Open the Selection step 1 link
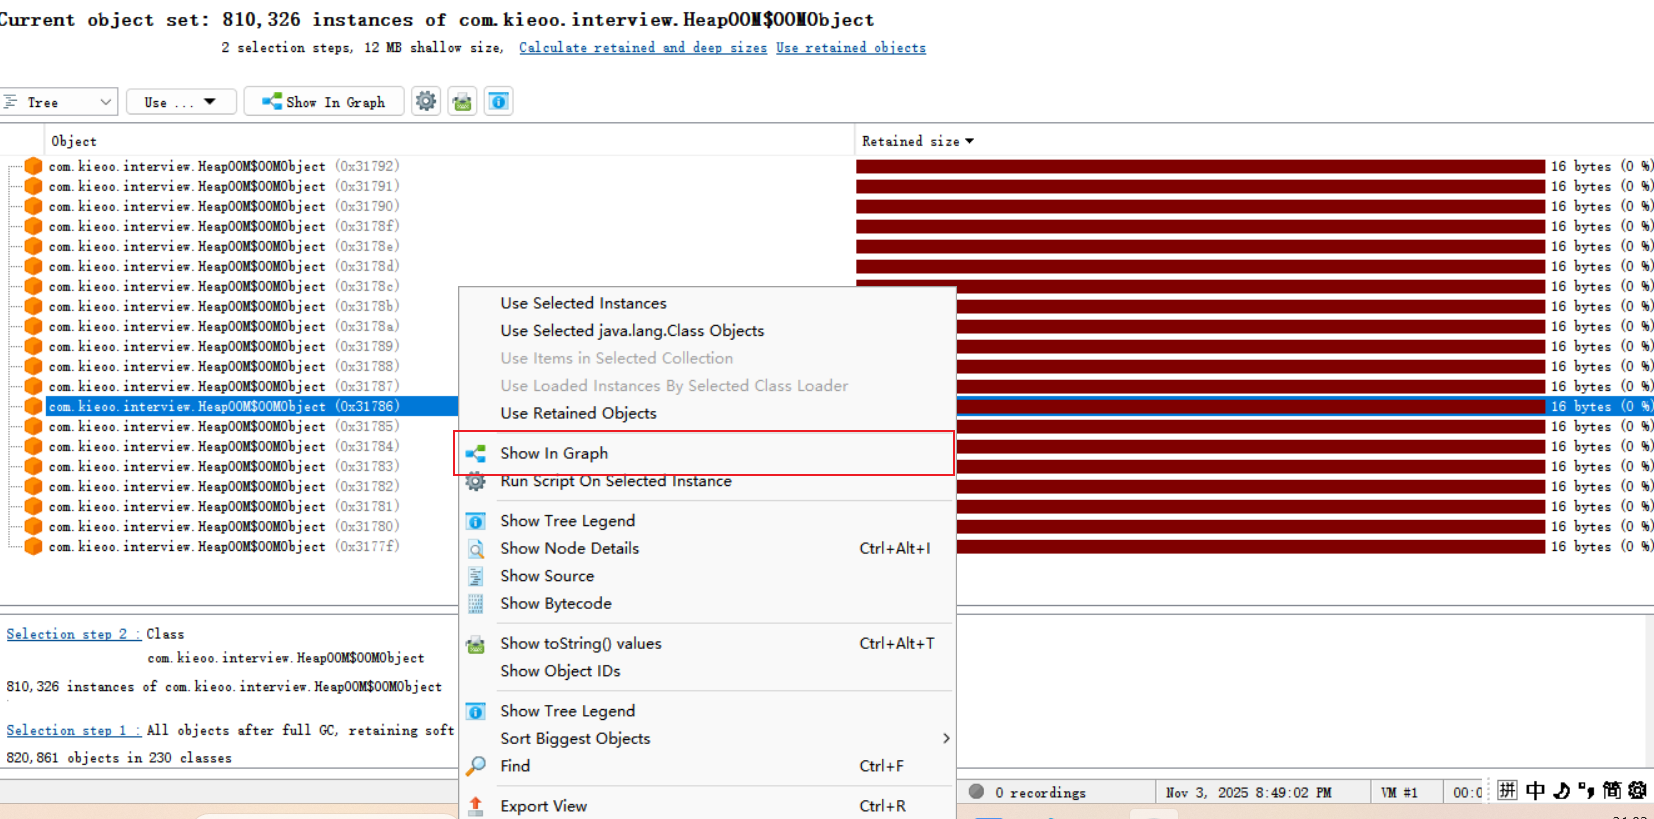Viewport: 1654px width, 819px height. tap(72, 730)
